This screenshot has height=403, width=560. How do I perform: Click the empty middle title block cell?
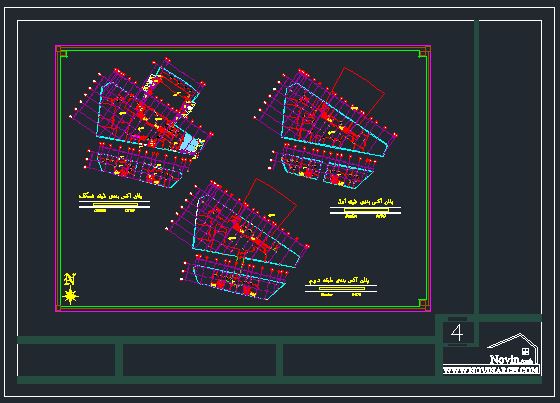(x=199, y=360)
